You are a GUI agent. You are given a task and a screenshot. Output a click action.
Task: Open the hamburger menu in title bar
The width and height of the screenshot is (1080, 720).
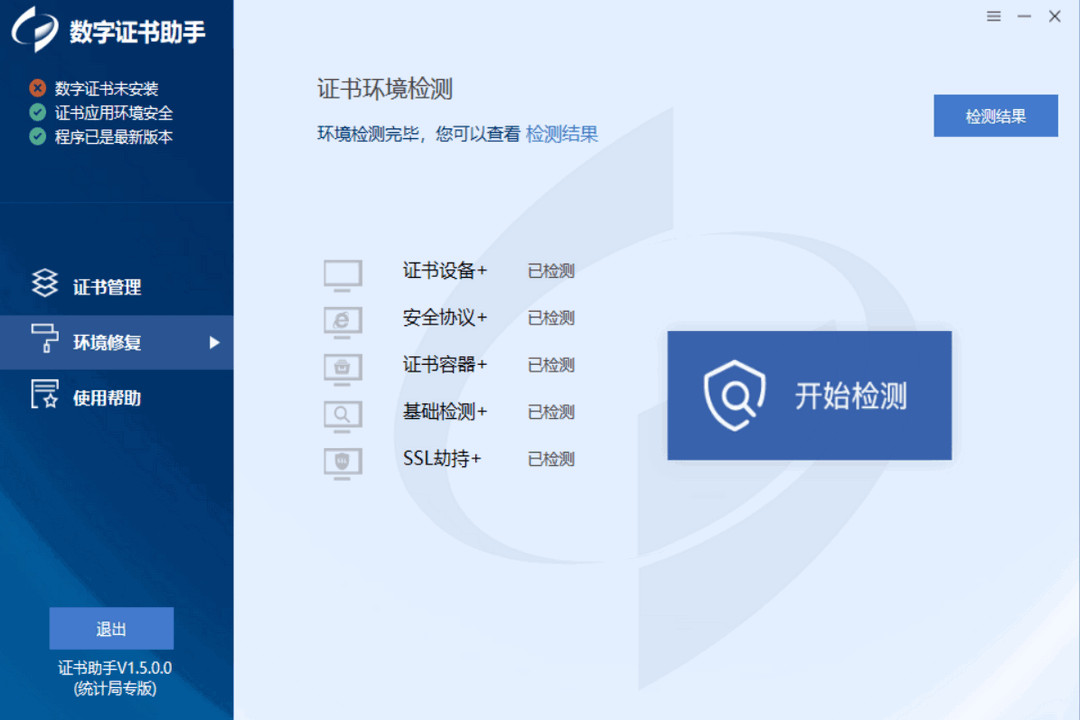tap(993, 16)
